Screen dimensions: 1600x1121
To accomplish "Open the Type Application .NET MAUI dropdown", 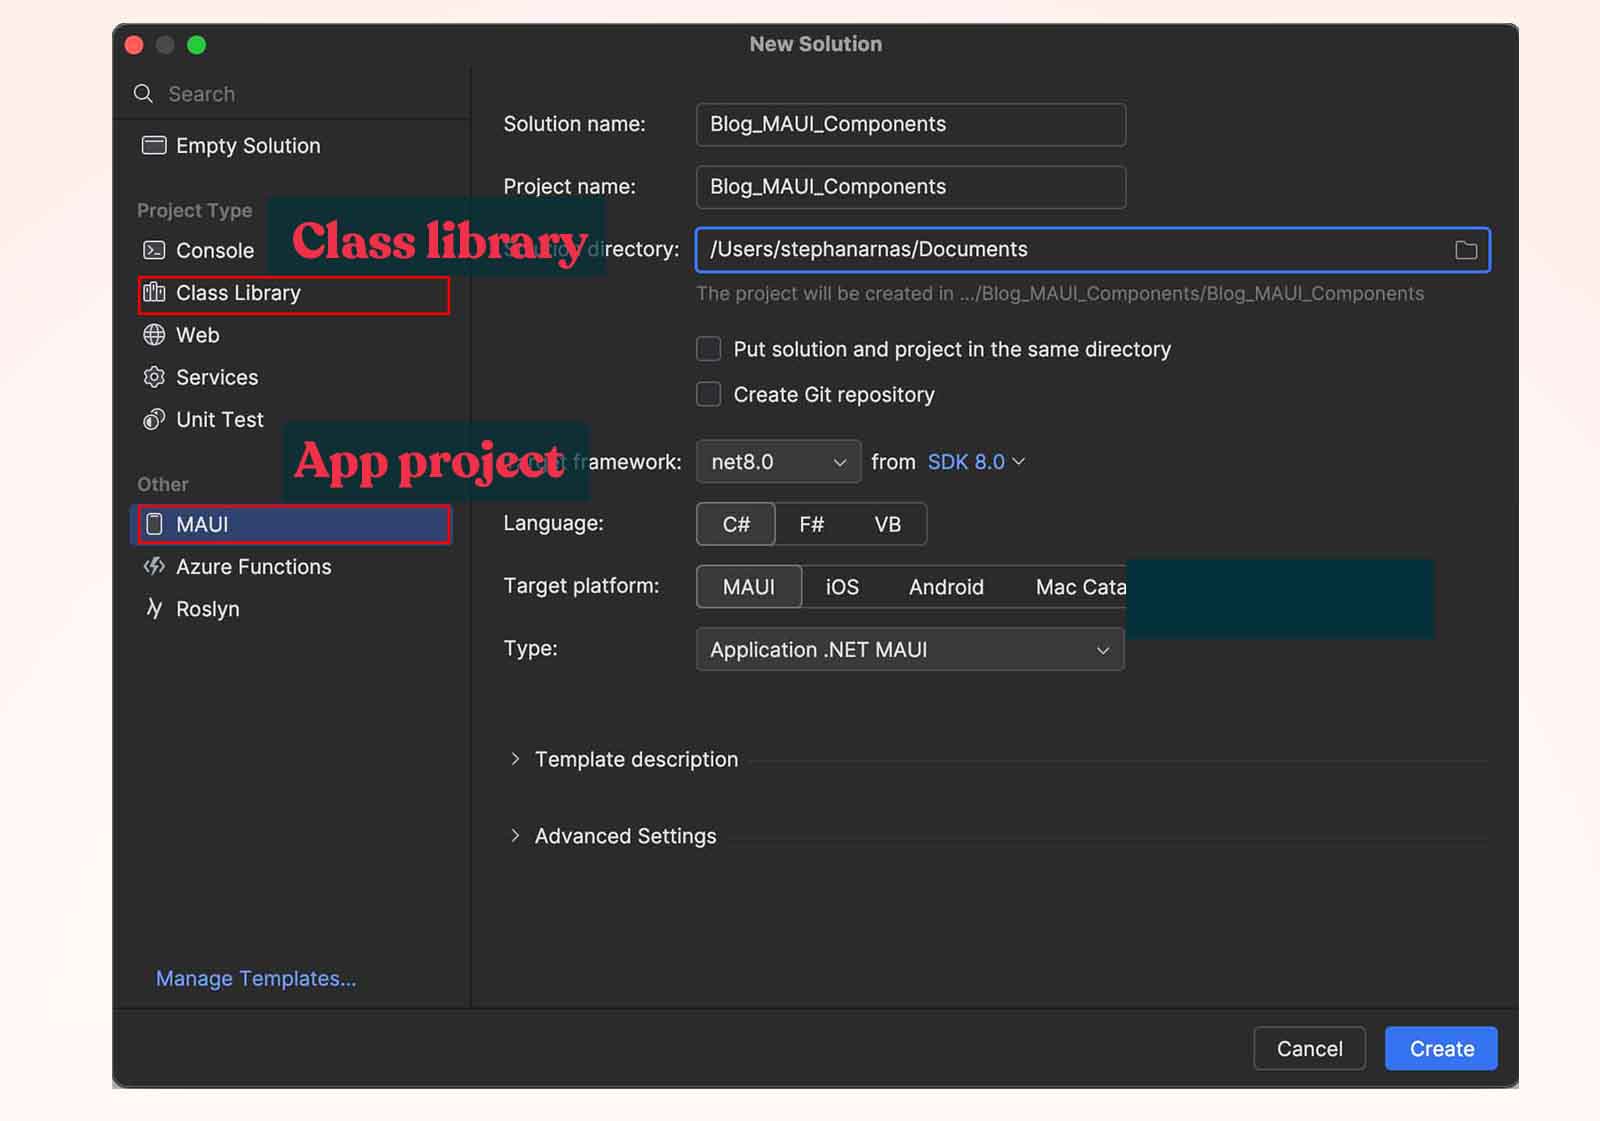I will click(x=910, y=649).
